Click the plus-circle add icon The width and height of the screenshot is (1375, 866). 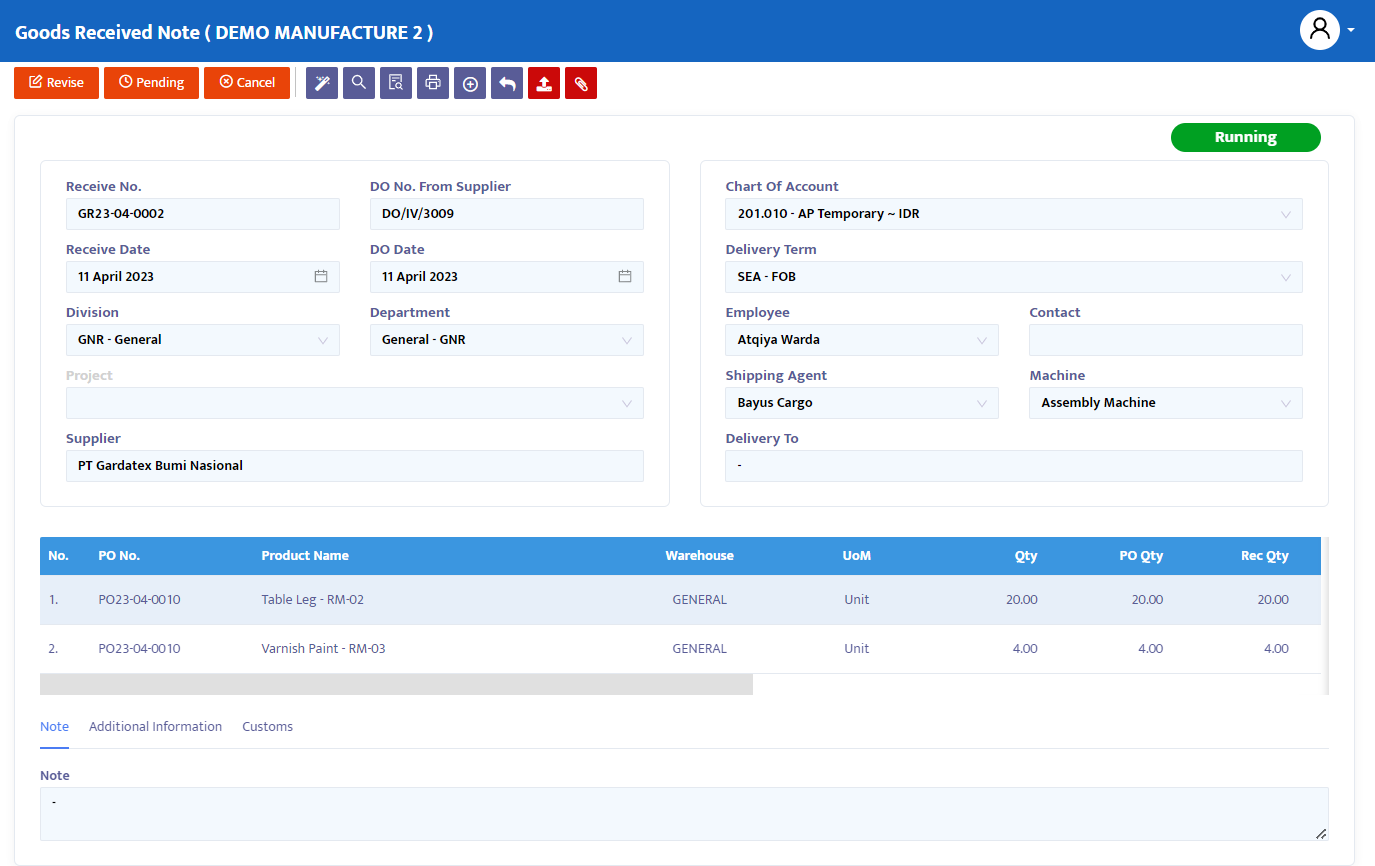[x=470, y=83]
